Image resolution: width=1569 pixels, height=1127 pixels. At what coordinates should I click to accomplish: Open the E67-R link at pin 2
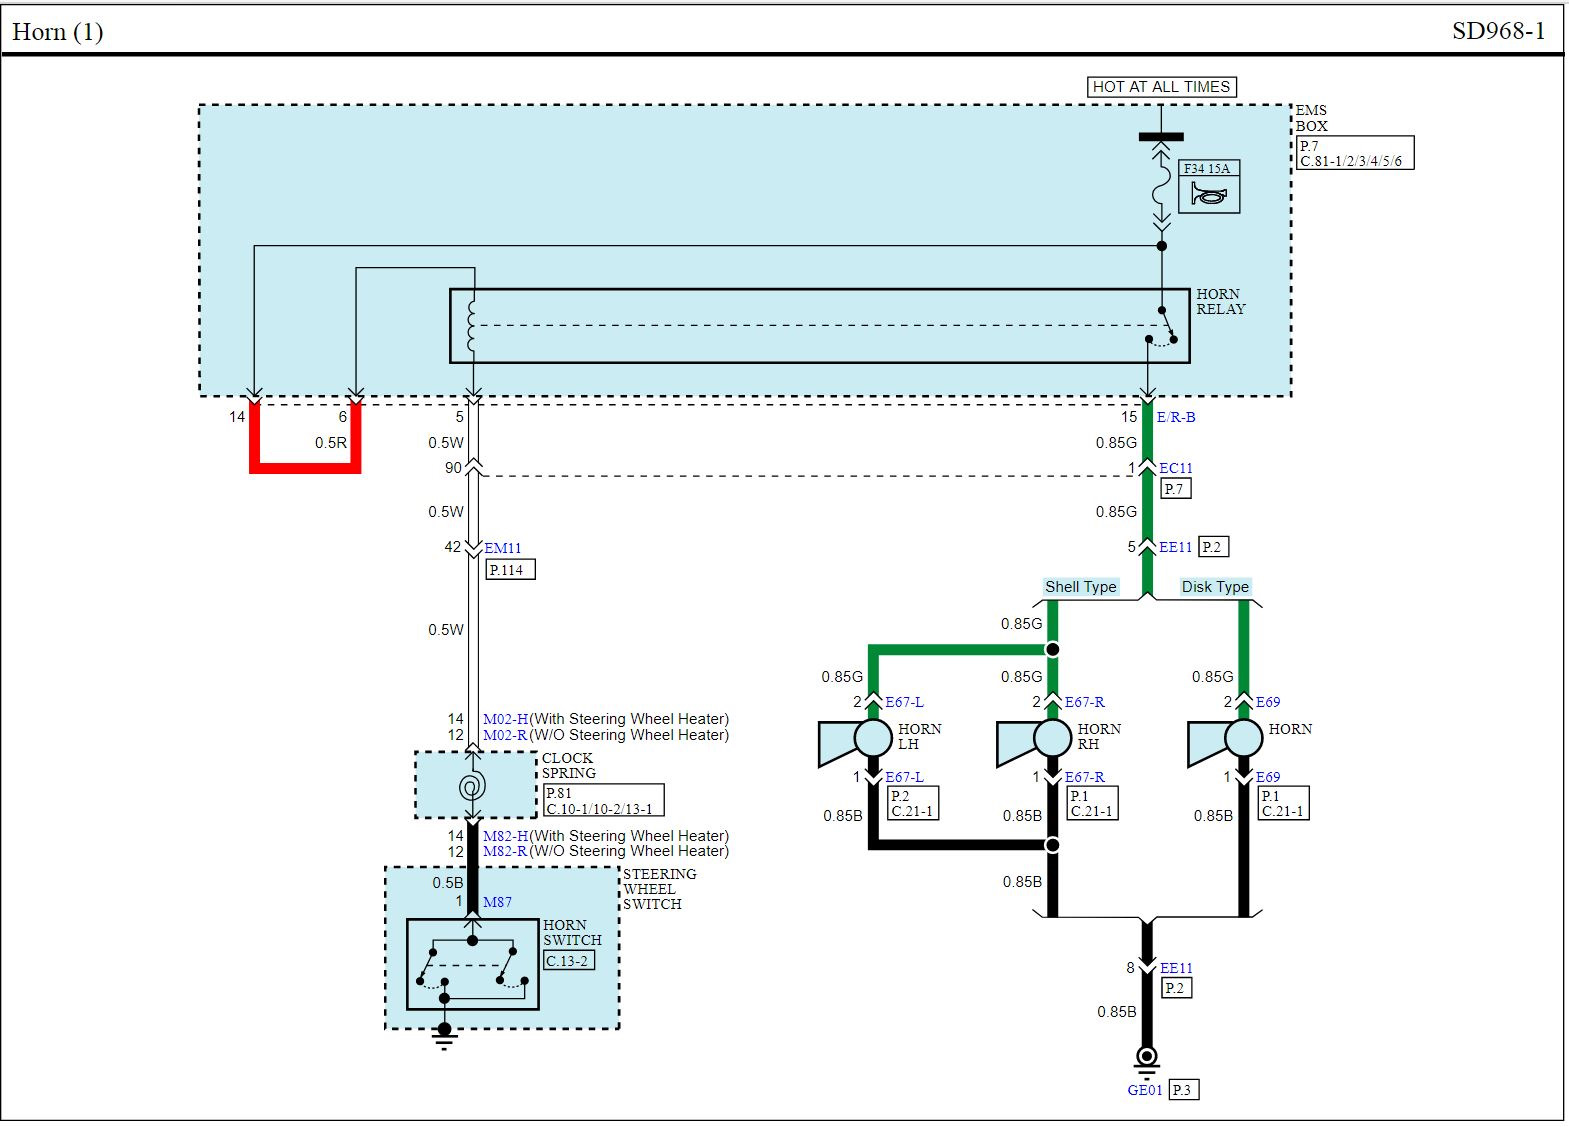point(1085,702)
